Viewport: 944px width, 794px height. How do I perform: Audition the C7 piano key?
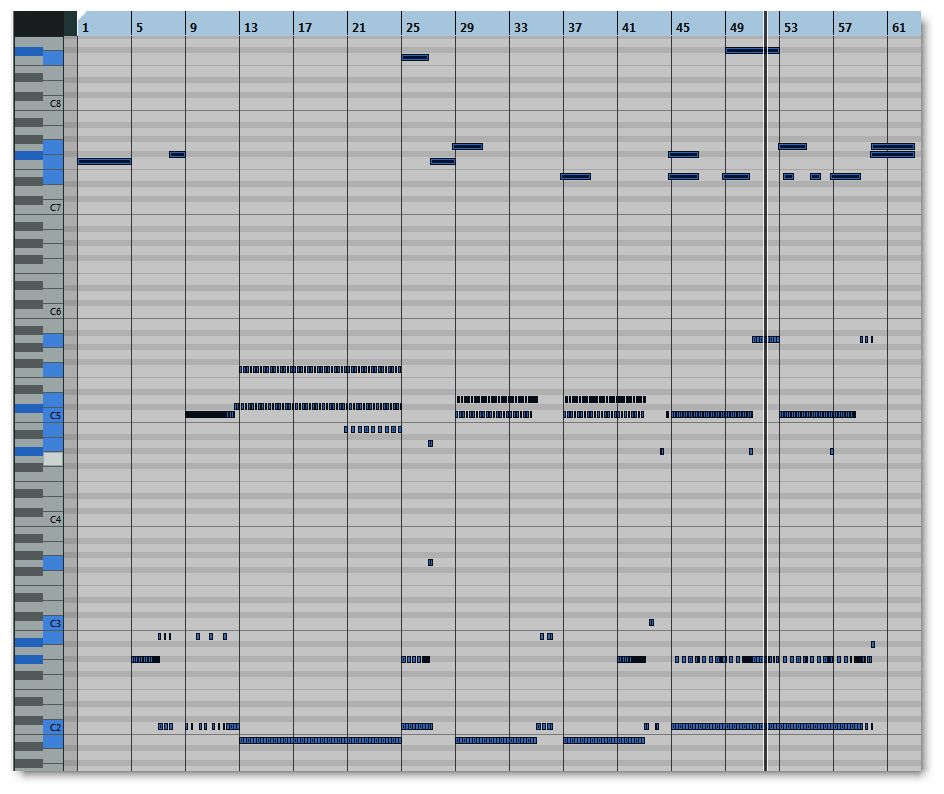[53, 208]
